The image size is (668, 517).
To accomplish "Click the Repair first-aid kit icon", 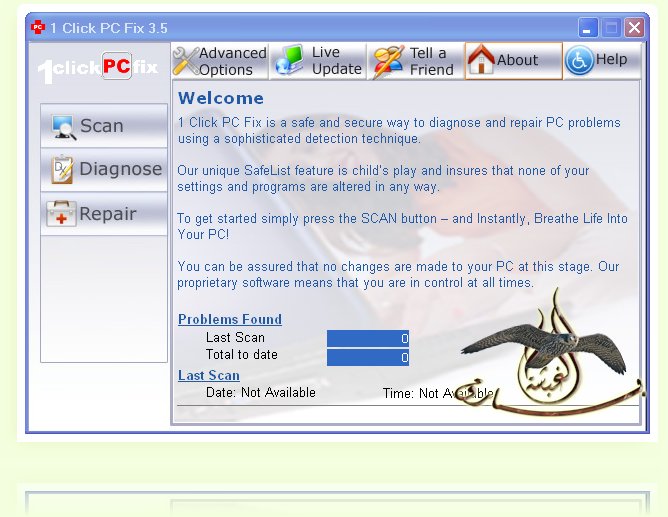I will pos(61,213).
